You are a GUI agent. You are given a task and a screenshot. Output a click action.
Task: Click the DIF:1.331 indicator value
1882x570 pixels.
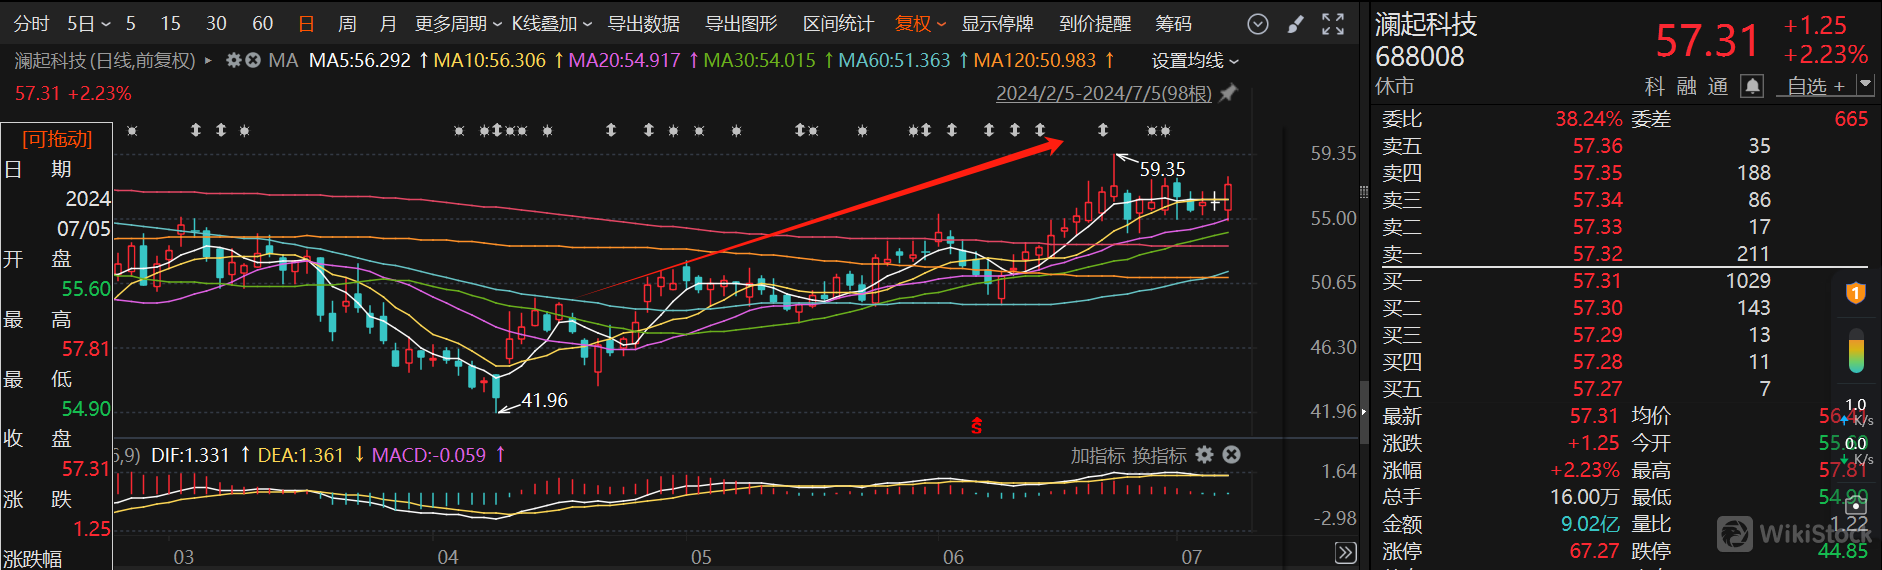click(190, 455)
